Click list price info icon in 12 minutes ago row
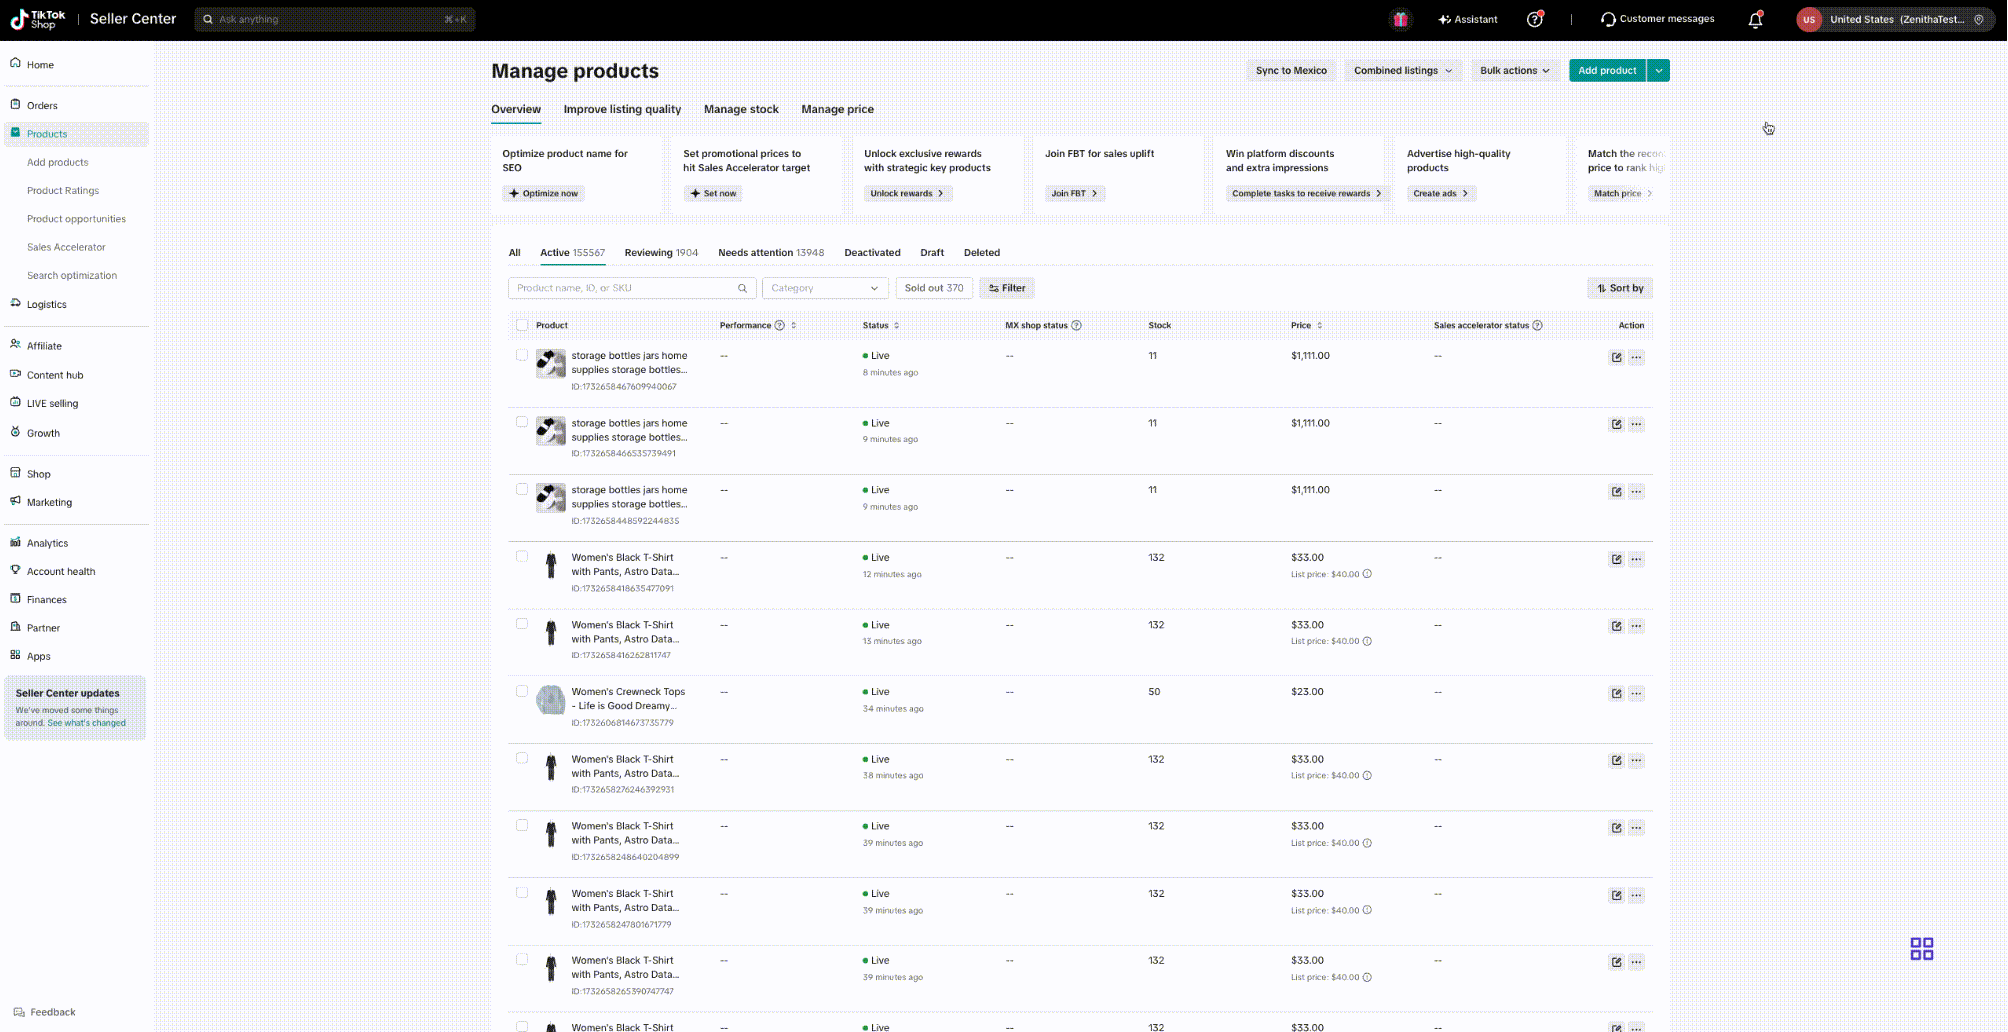The width and height of the screenshot is (2008, 1032). [1367, 574]
